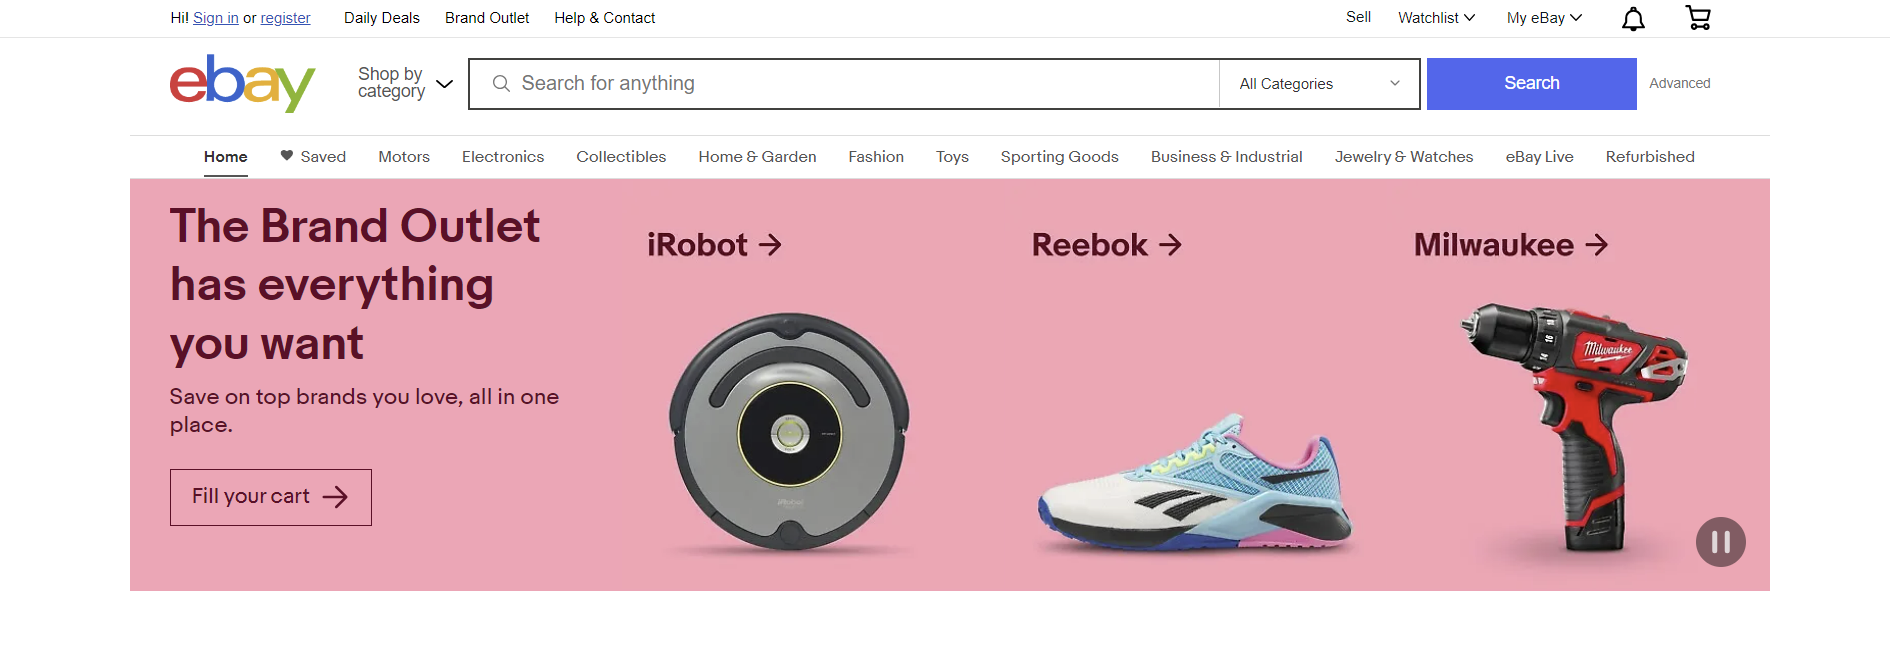Click the Sell link
This screenshot has width=1890, height=645.
[1358, 17]
